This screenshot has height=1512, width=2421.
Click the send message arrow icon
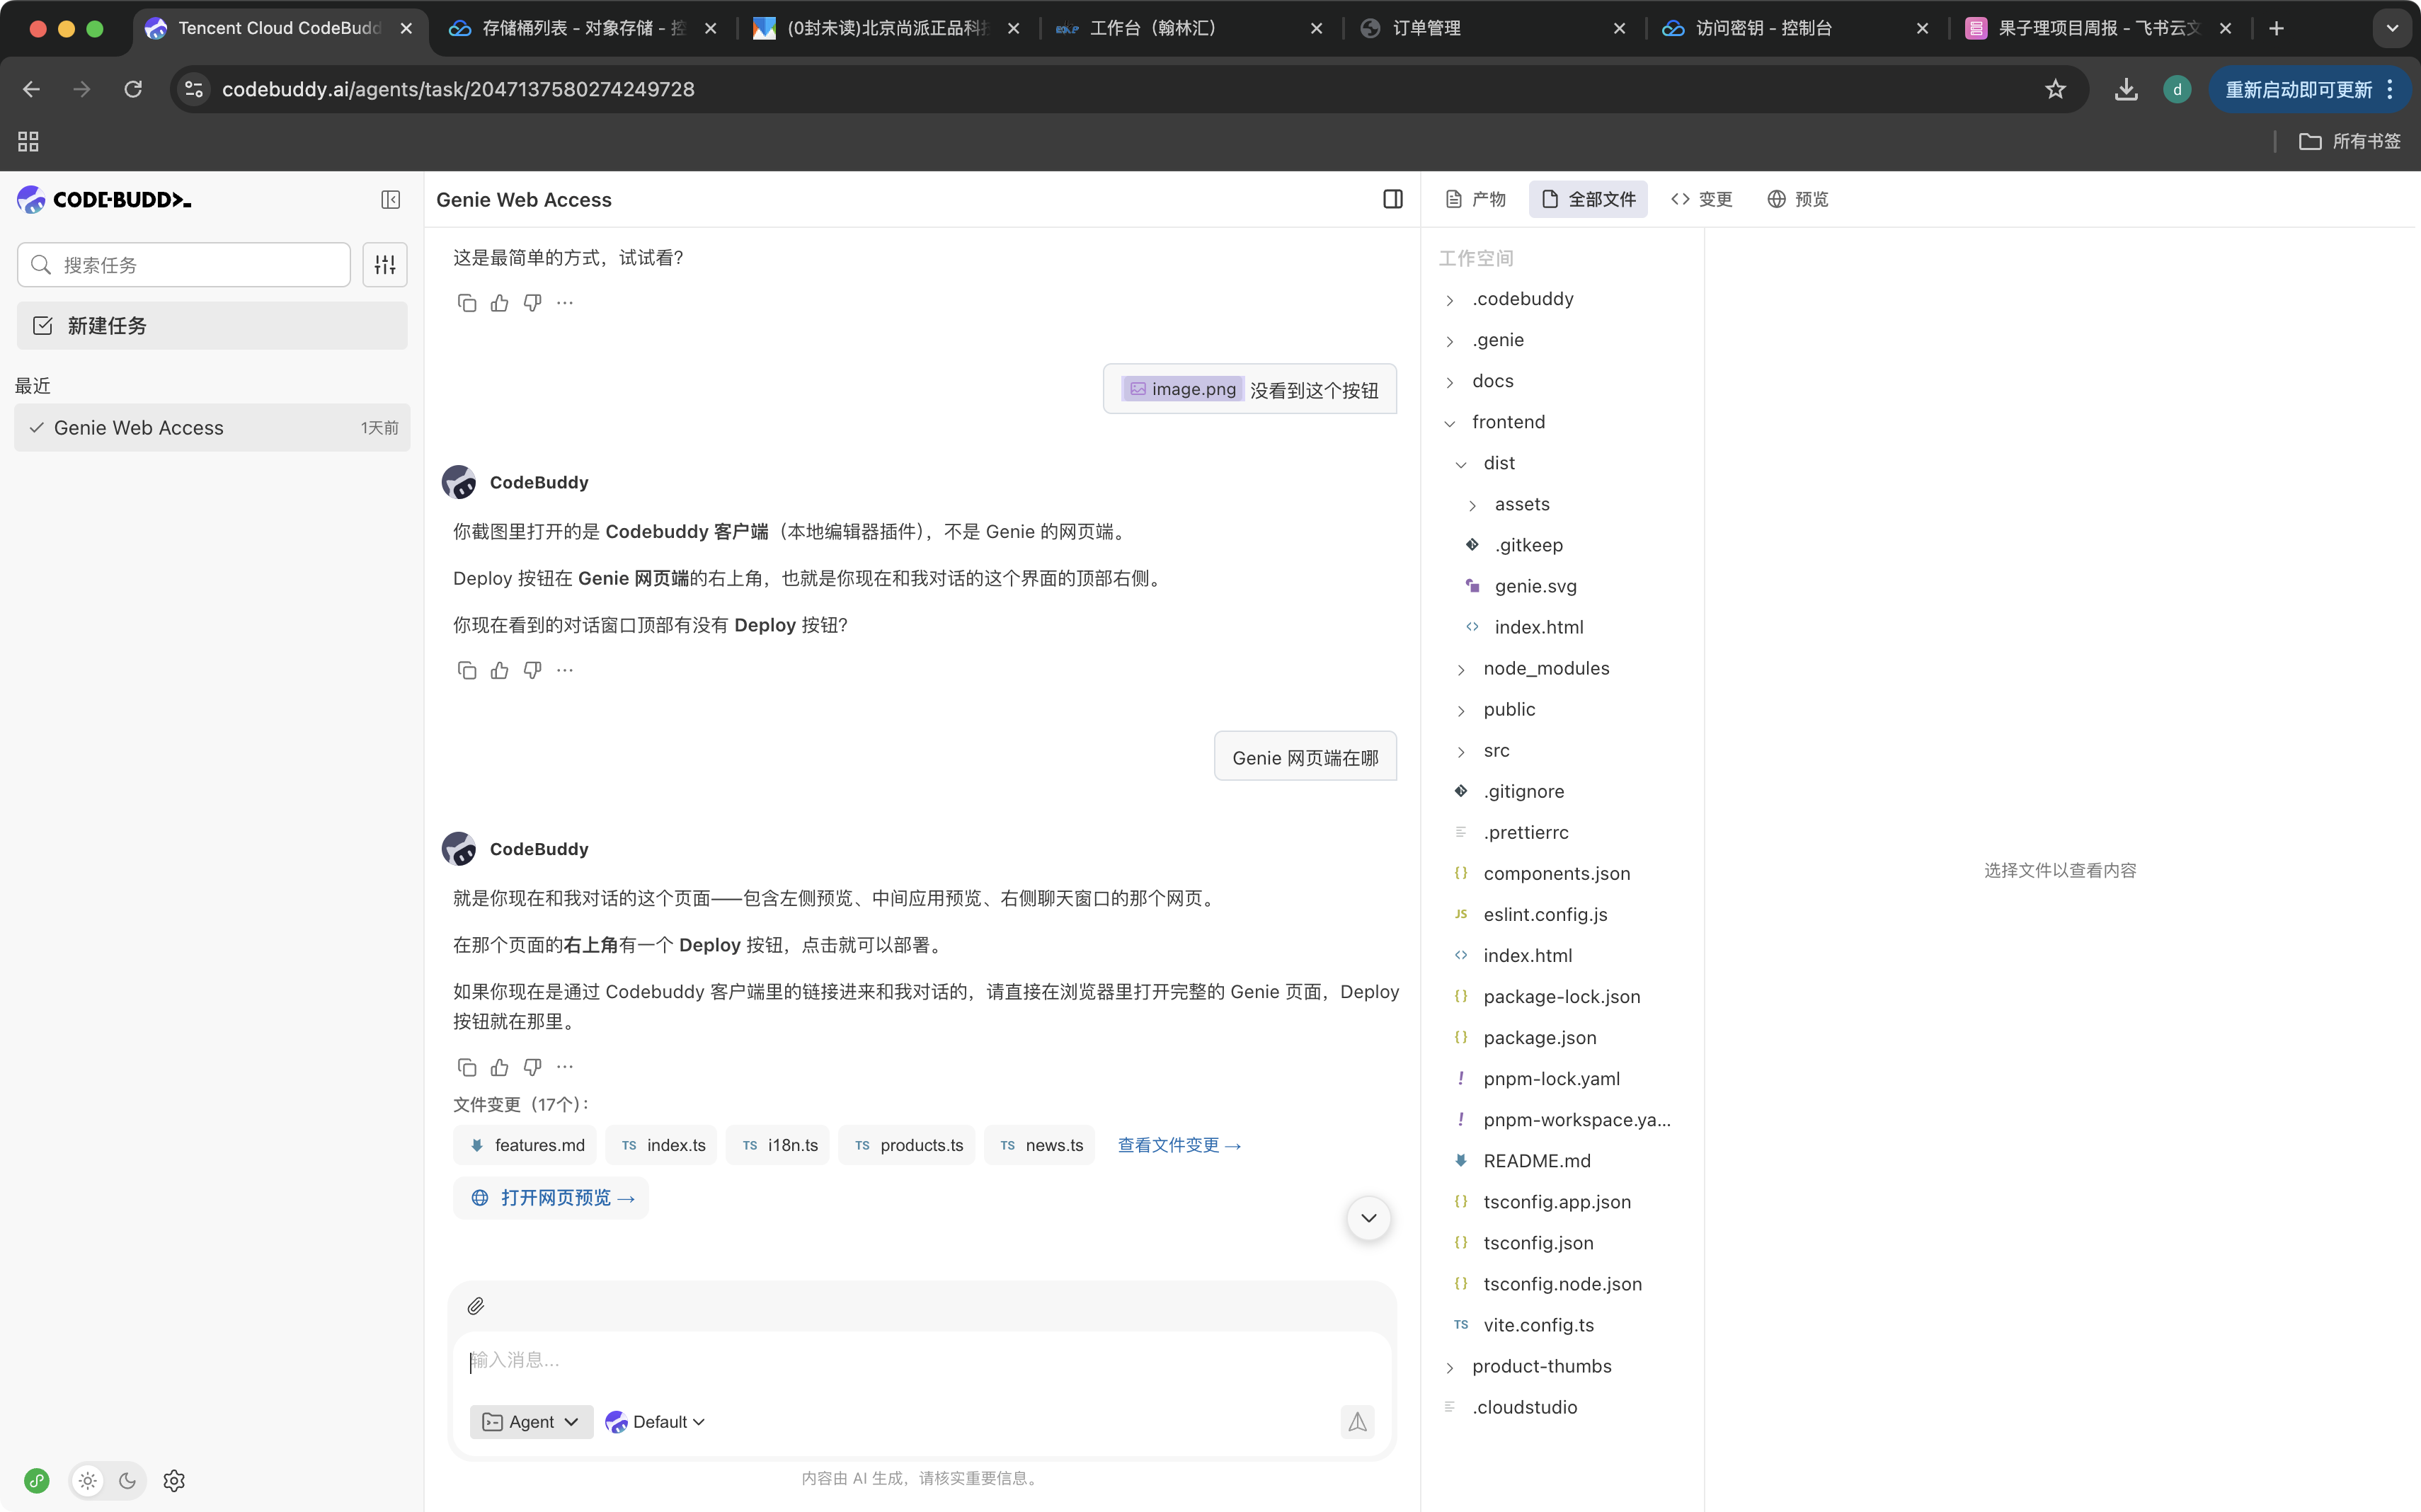[x=1357, y=1421]
